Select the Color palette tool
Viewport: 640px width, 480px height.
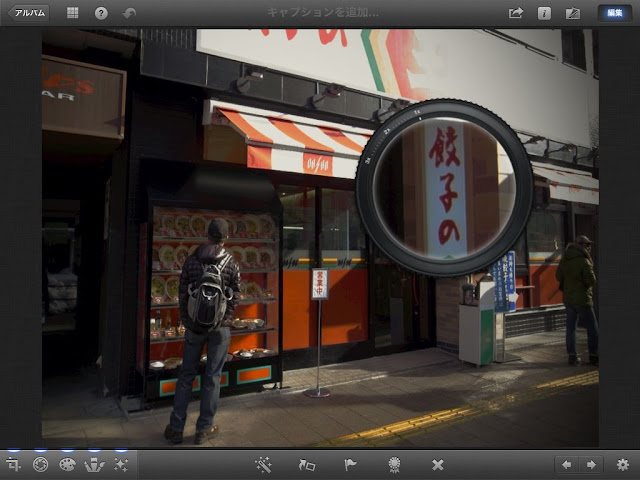click(67, 464)
